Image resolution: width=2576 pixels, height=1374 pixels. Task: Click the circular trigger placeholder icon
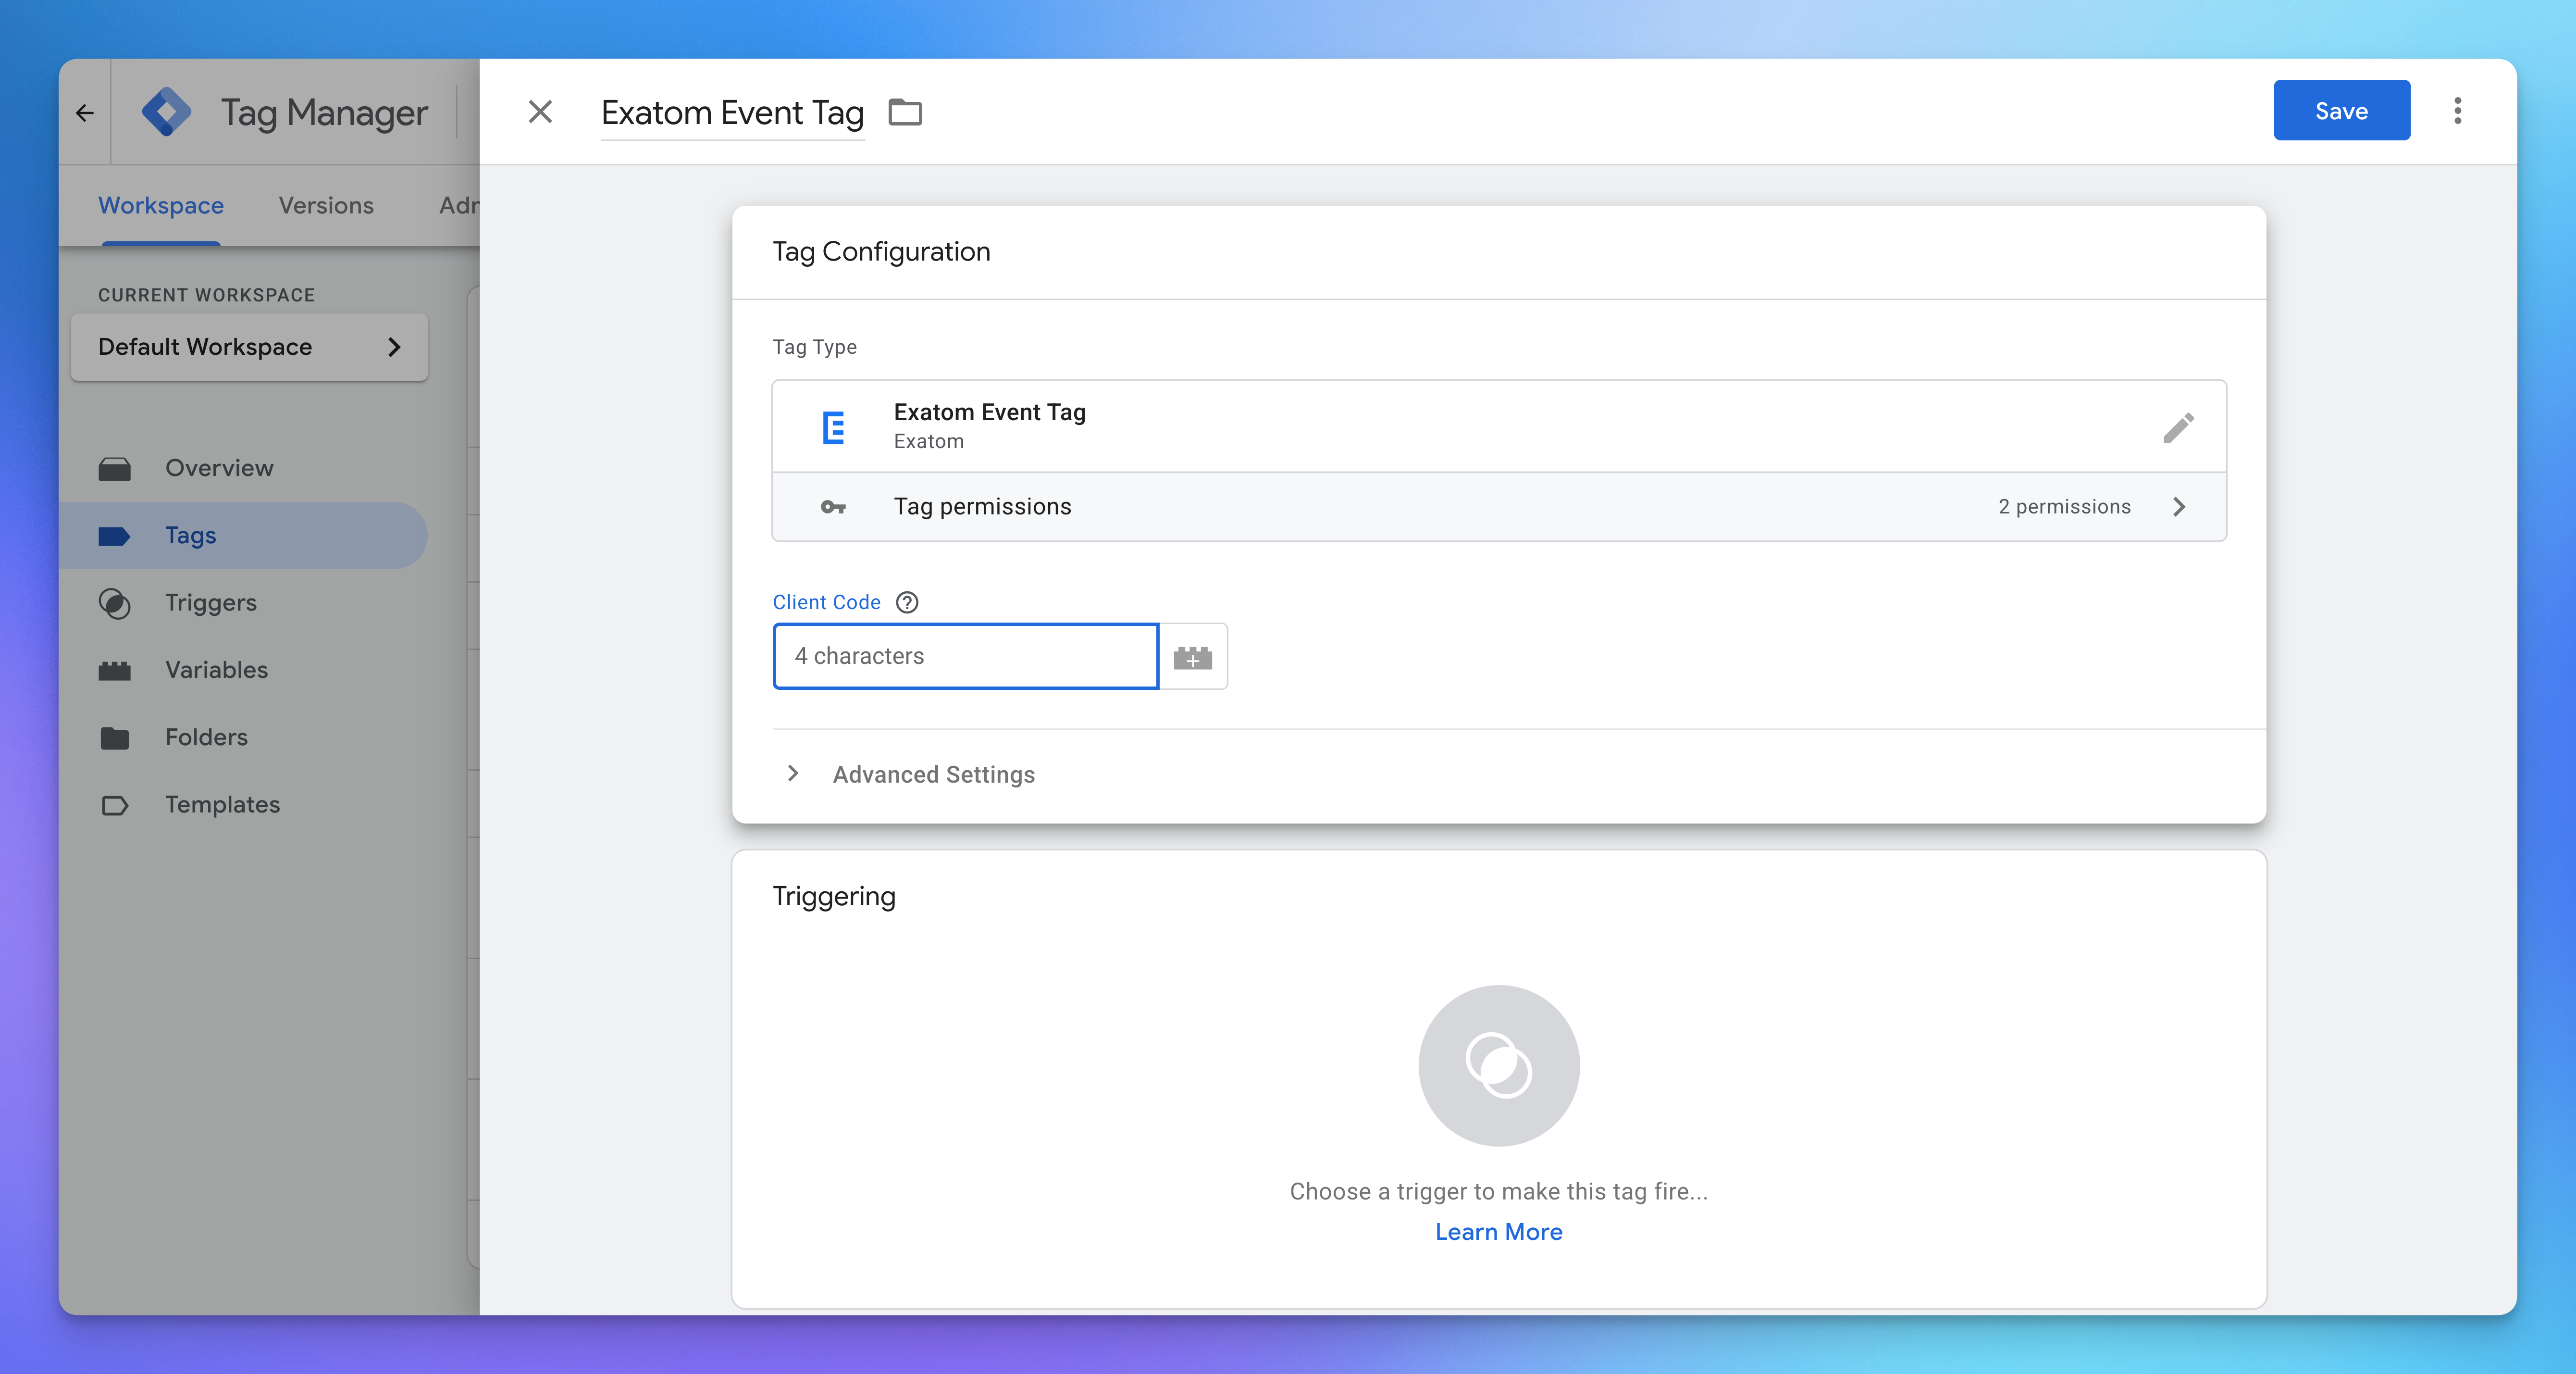(1498, 1065)
